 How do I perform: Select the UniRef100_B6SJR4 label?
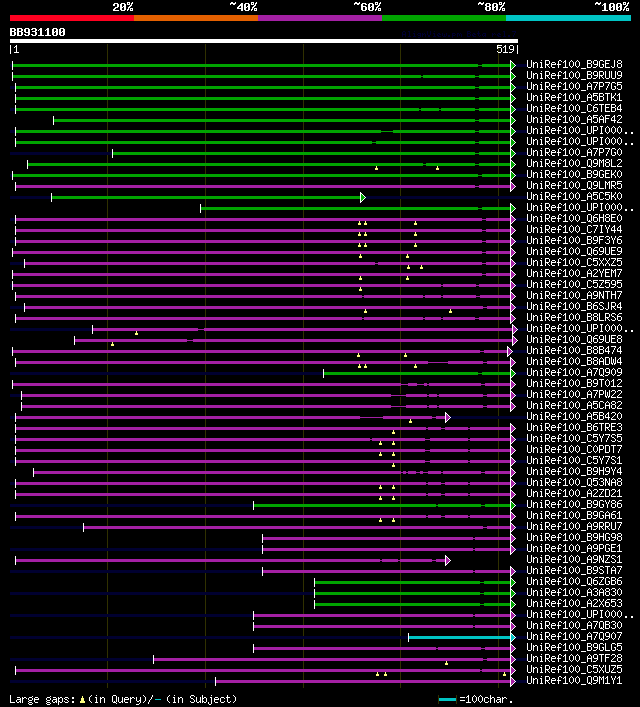(574, 307)
